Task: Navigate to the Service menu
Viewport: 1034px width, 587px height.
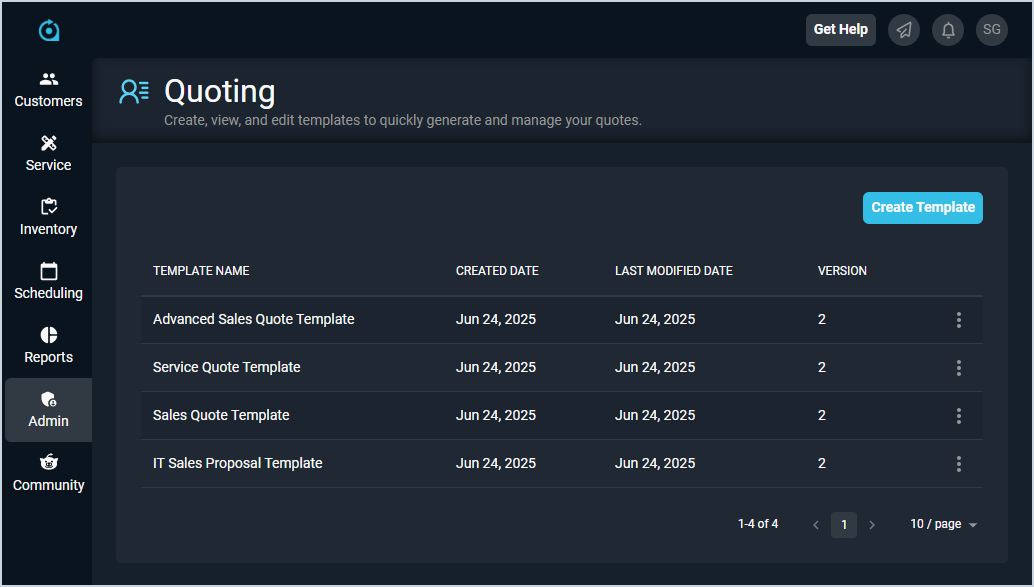Action: coord(48,154)
